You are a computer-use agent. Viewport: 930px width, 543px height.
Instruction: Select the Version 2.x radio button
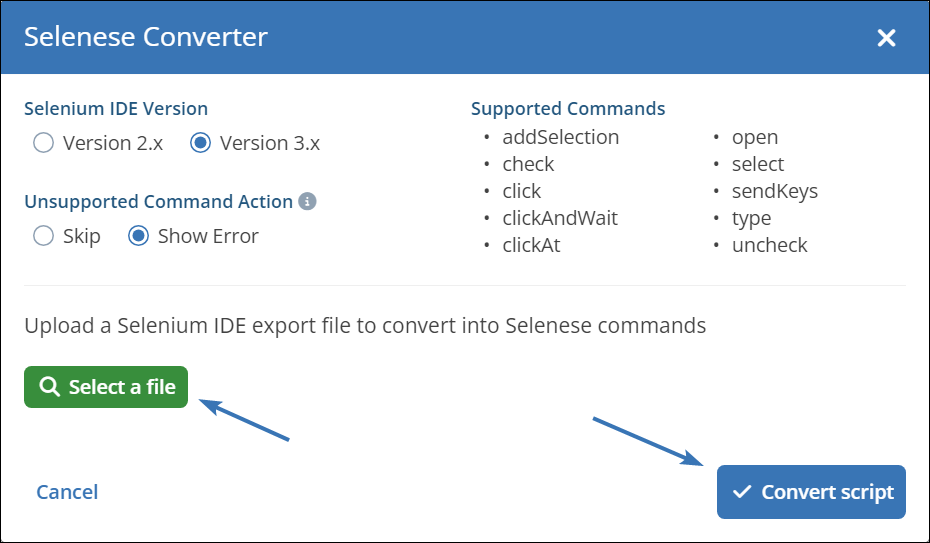[x=43, y=143]
